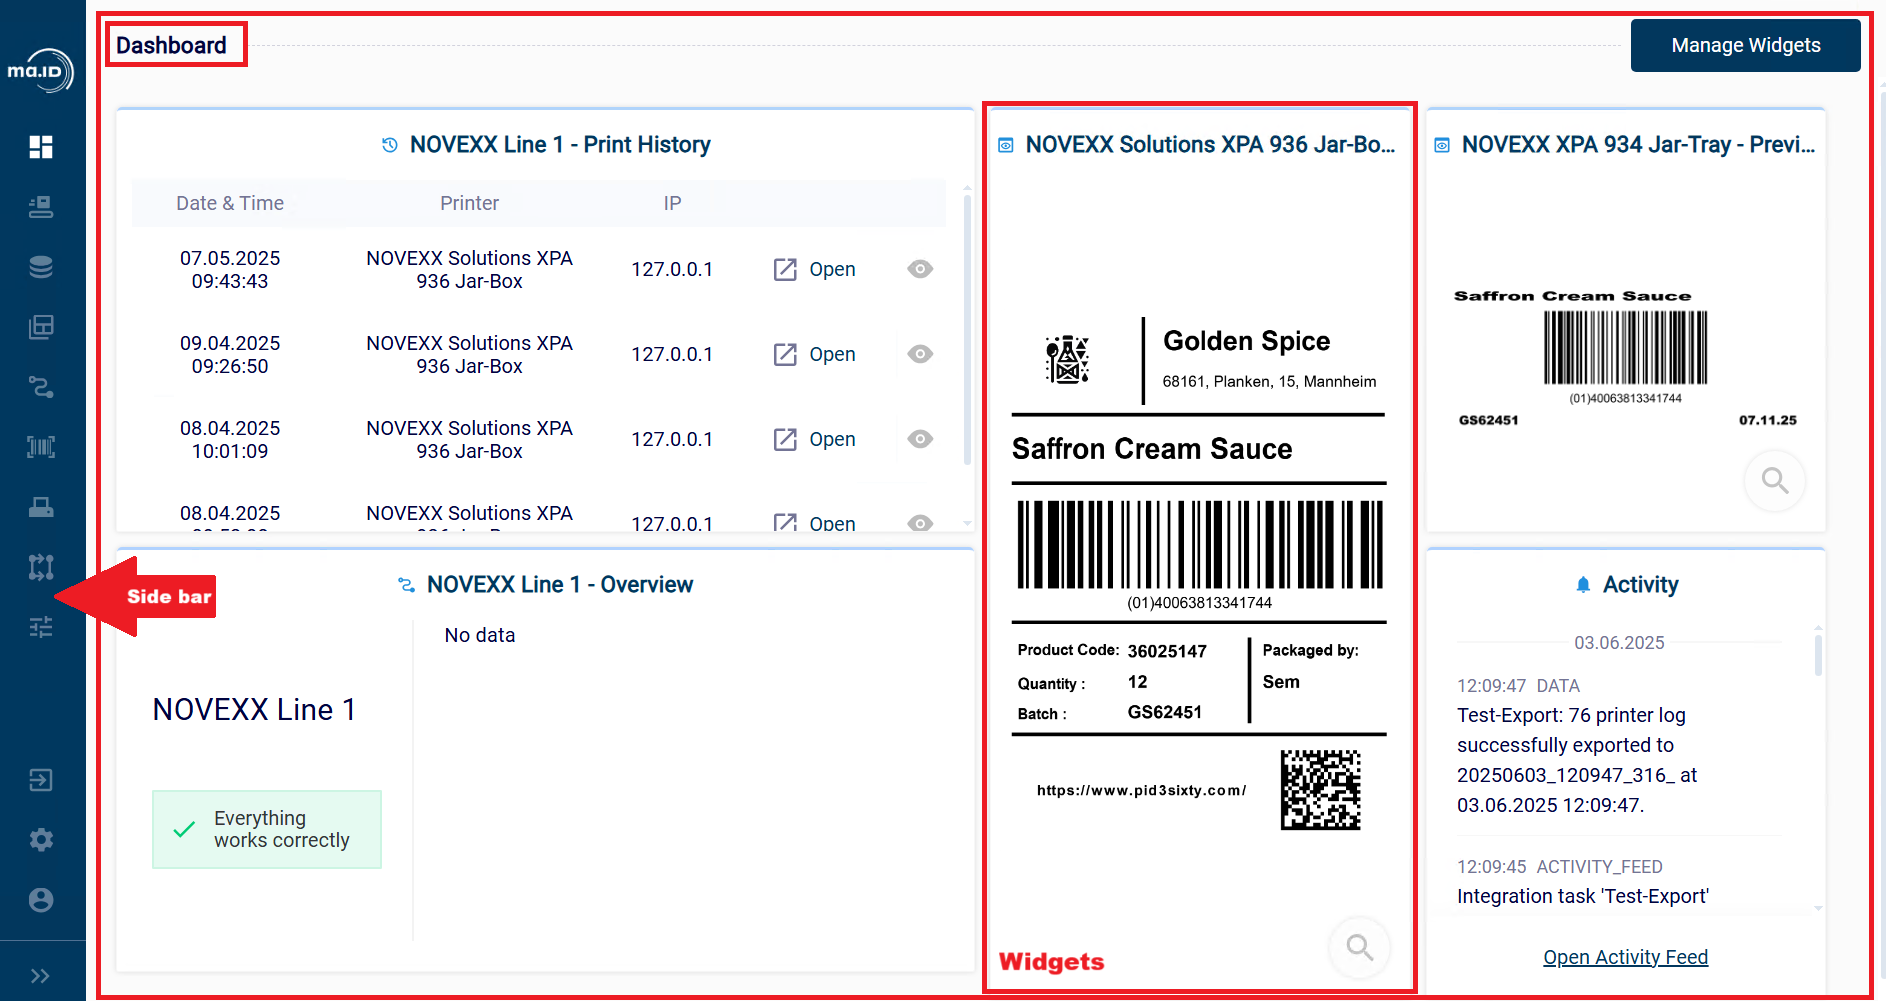Zoom the Saffron Cream Sauce label preview magnifier
The width and height of the screenshot is (1886, 1001).
(x=1359, y=946)
